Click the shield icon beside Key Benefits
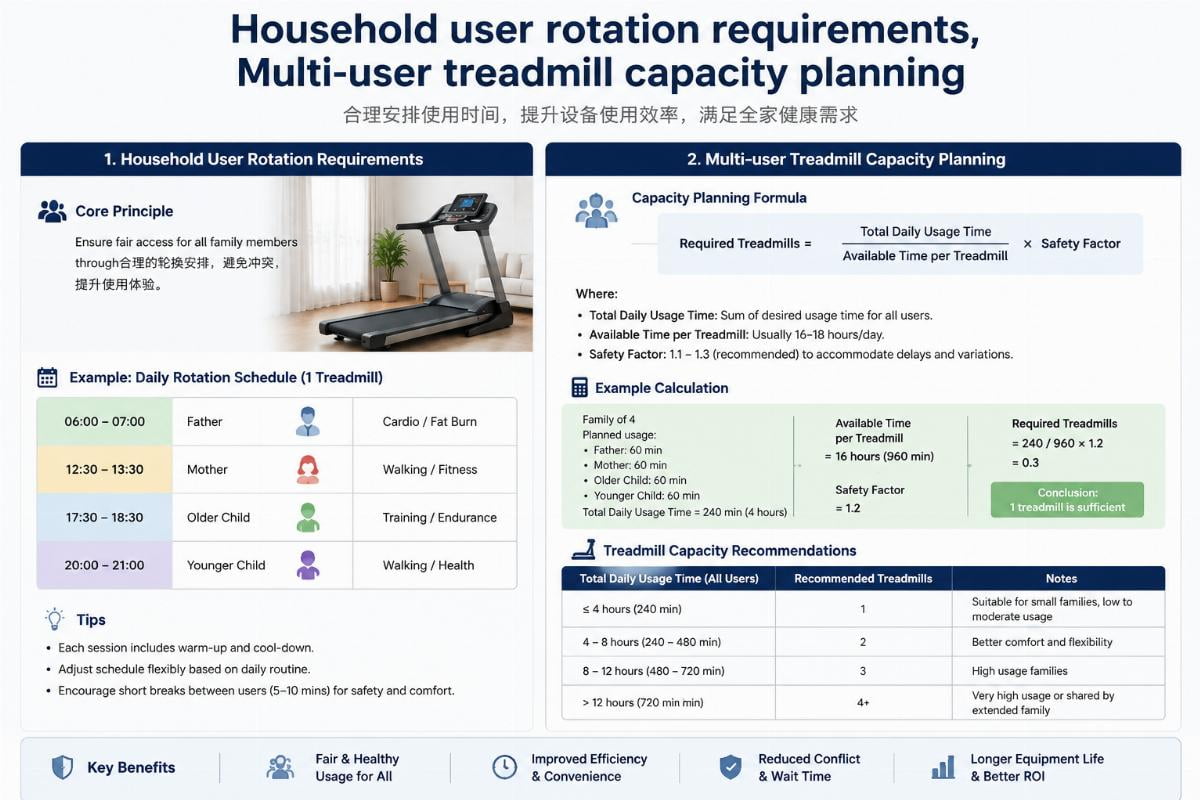This screenshot has width=1200, height=800. [62, 768]
